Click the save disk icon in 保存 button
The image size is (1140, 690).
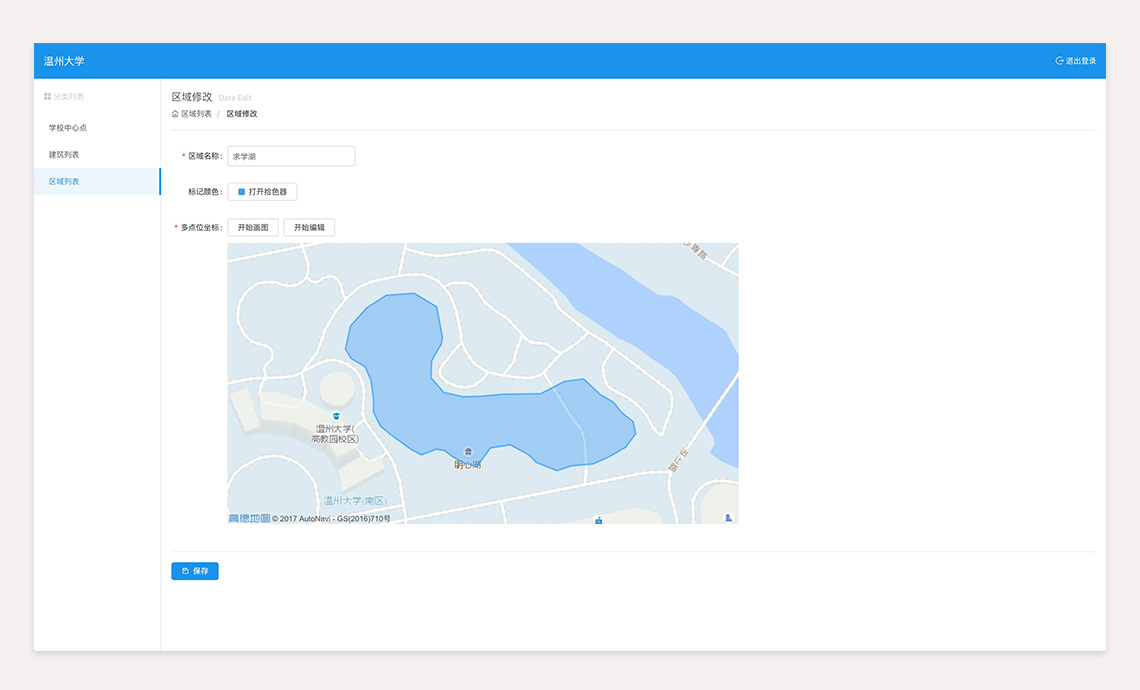[x=185, y=571]
